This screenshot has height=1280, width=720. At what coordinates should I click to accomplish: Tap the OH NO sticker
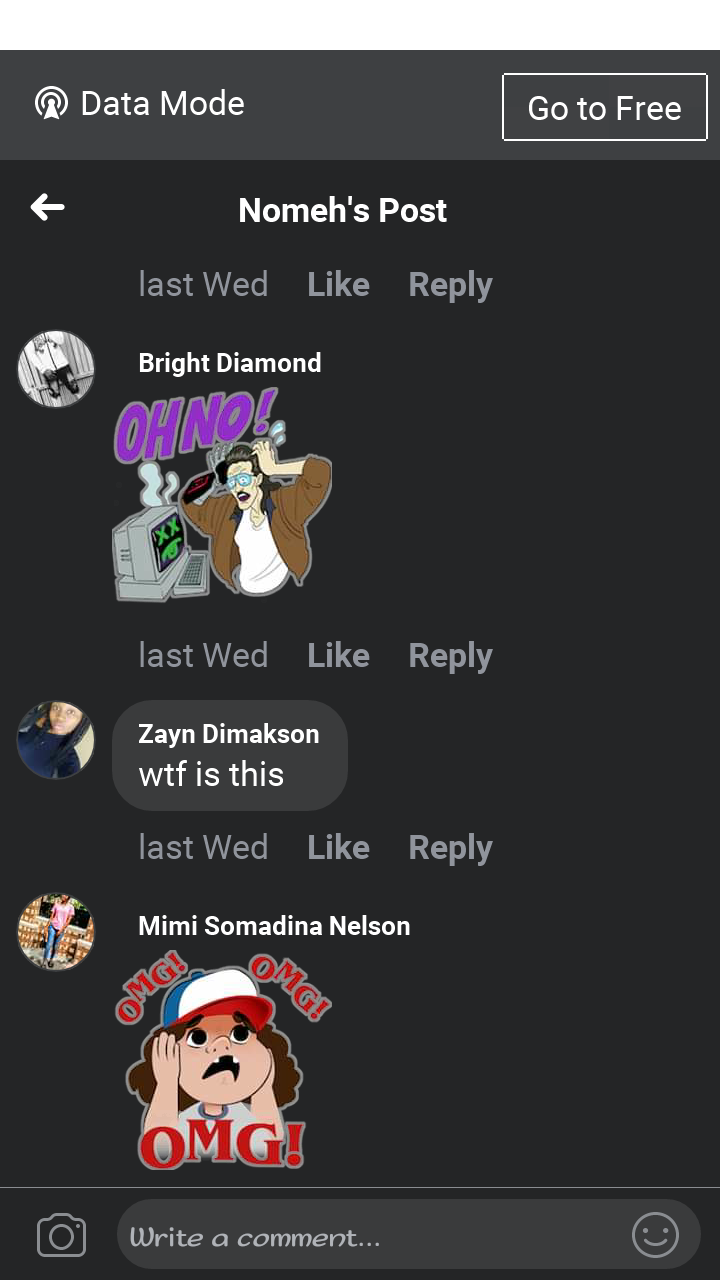[222, 495]
